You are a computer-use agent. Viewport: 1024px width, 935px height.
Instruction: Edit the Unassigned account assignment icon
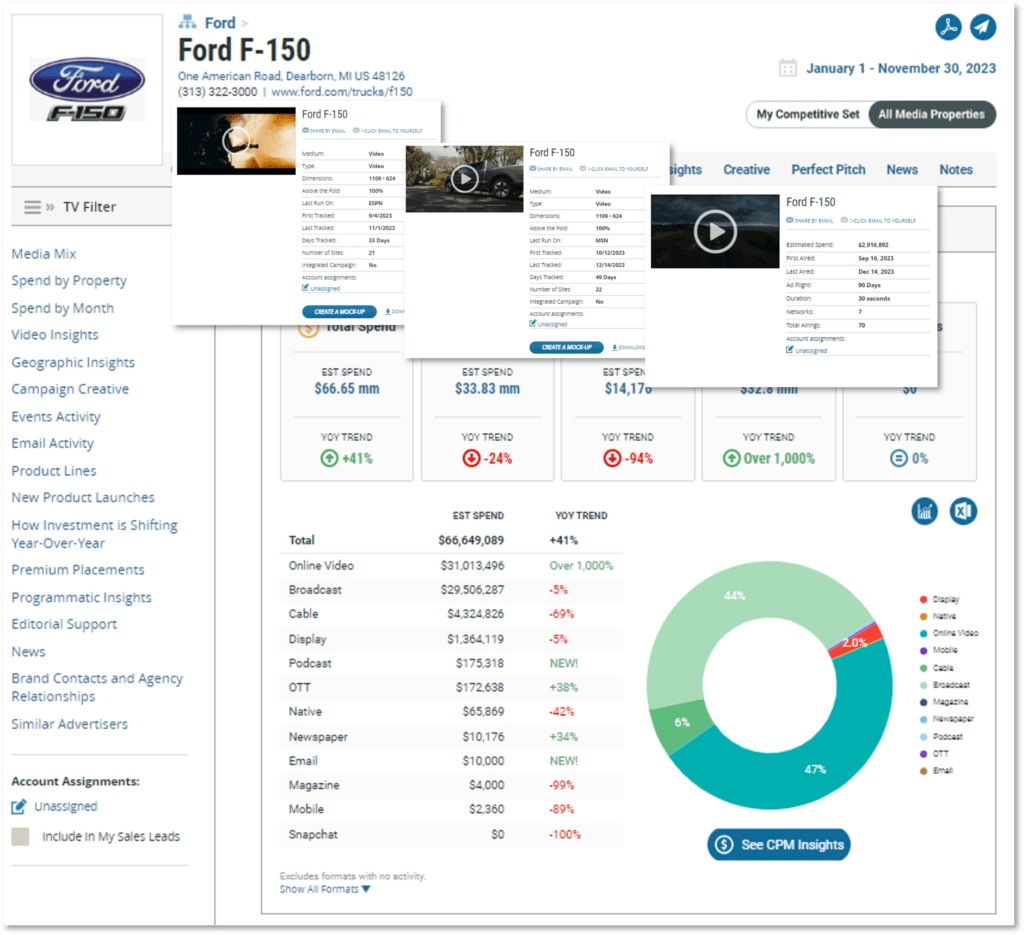coord(19,806)
